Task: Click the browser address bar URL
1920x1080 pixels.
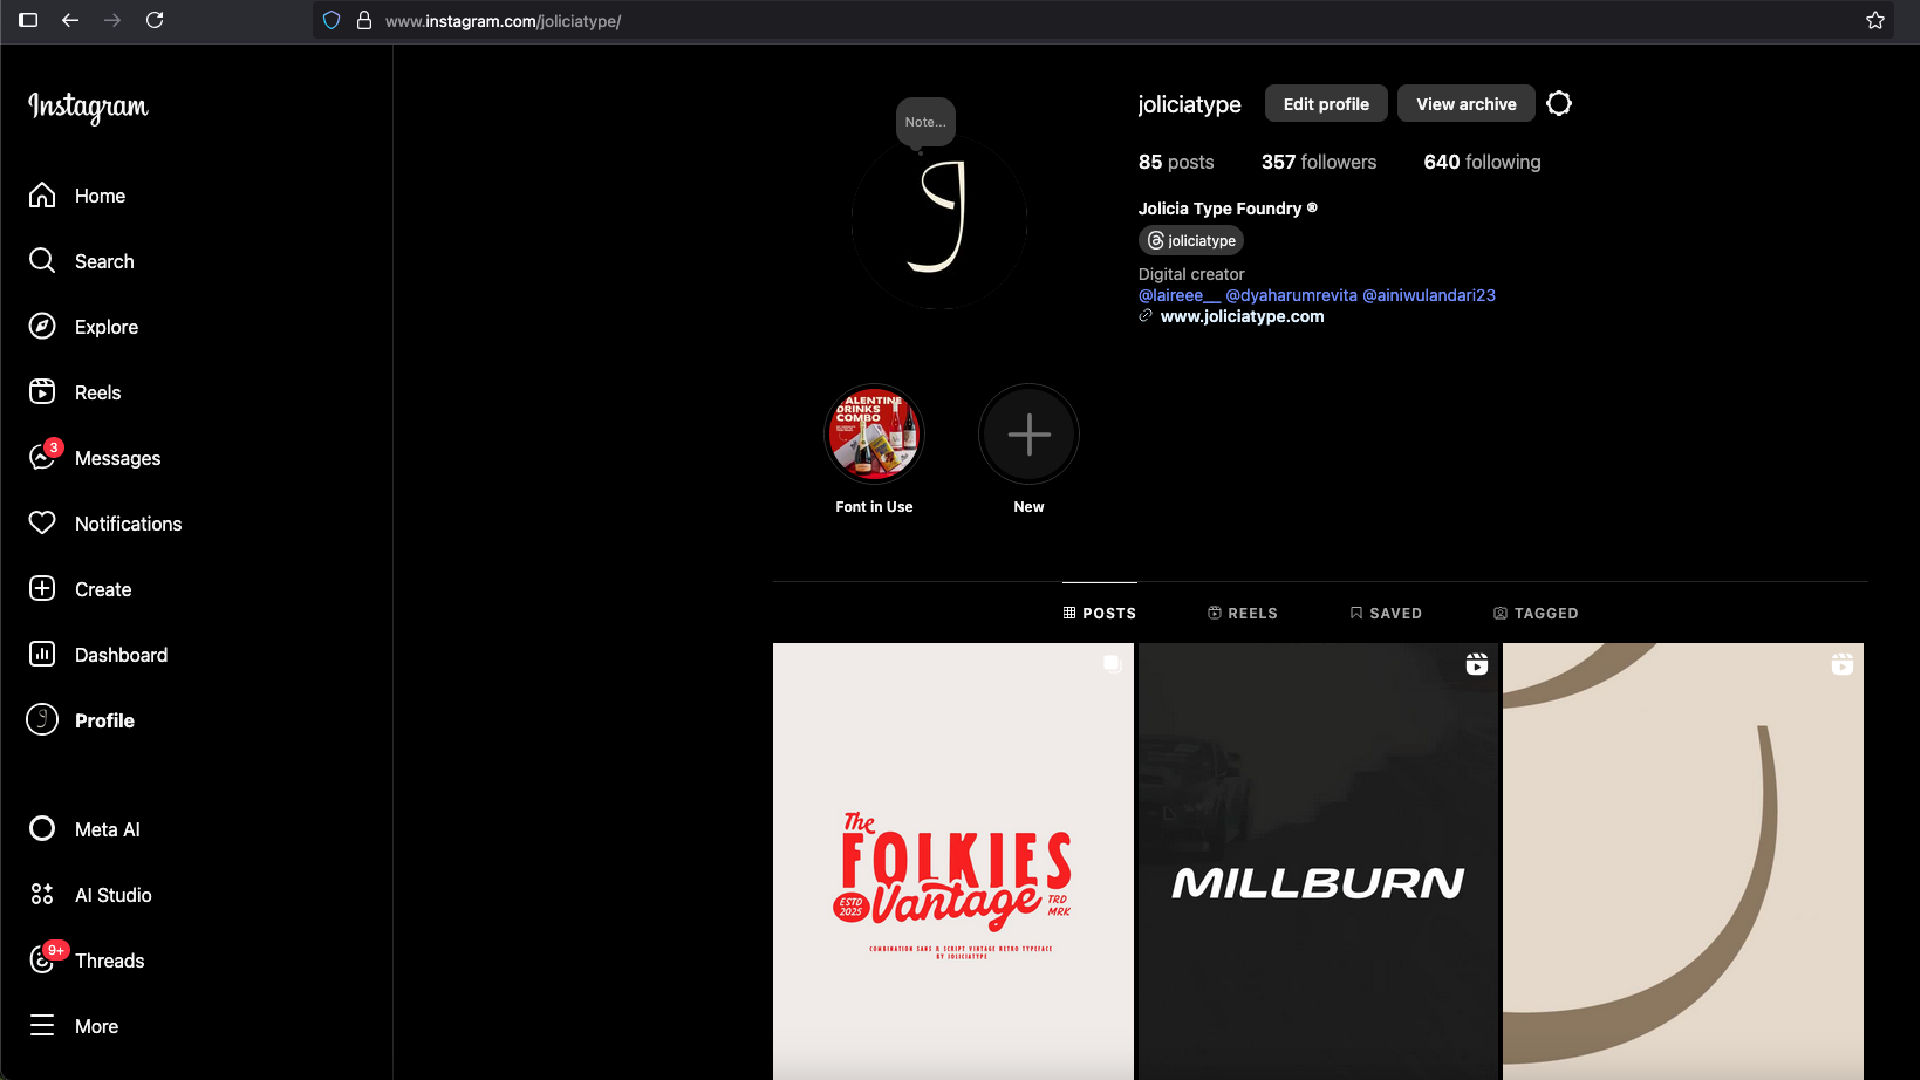Action: coord(503,21)
